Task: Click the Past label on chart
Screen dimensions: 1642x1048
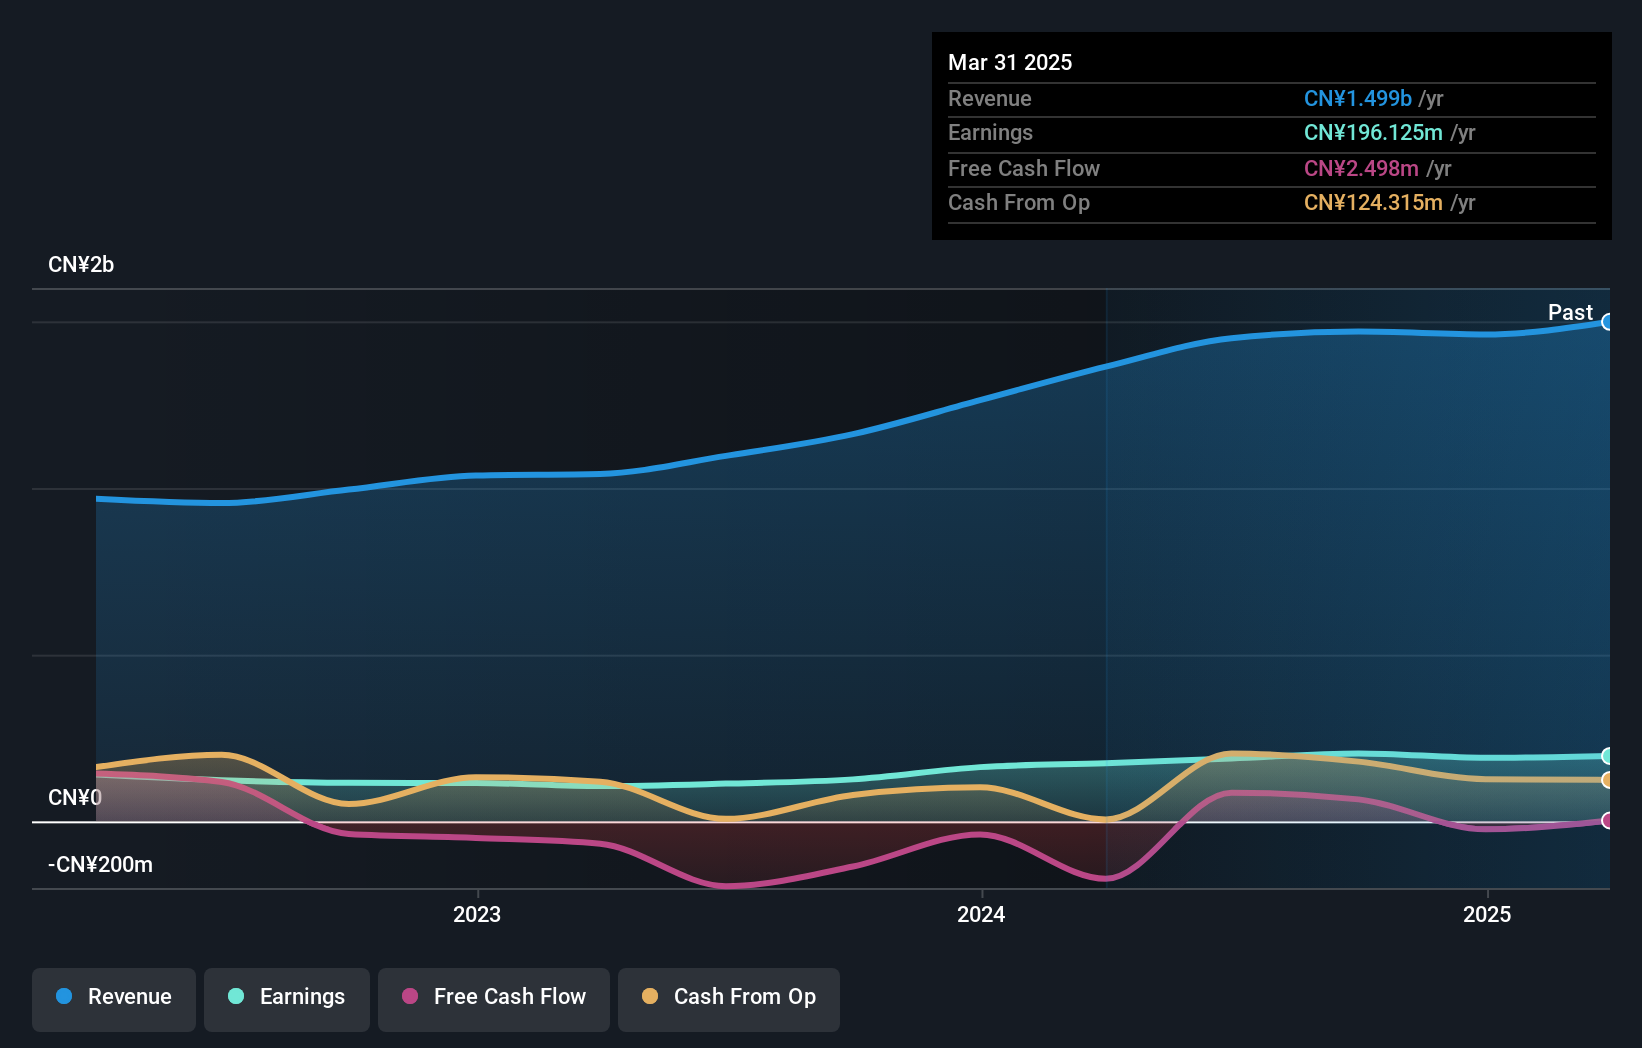Action: point(1570,312)
